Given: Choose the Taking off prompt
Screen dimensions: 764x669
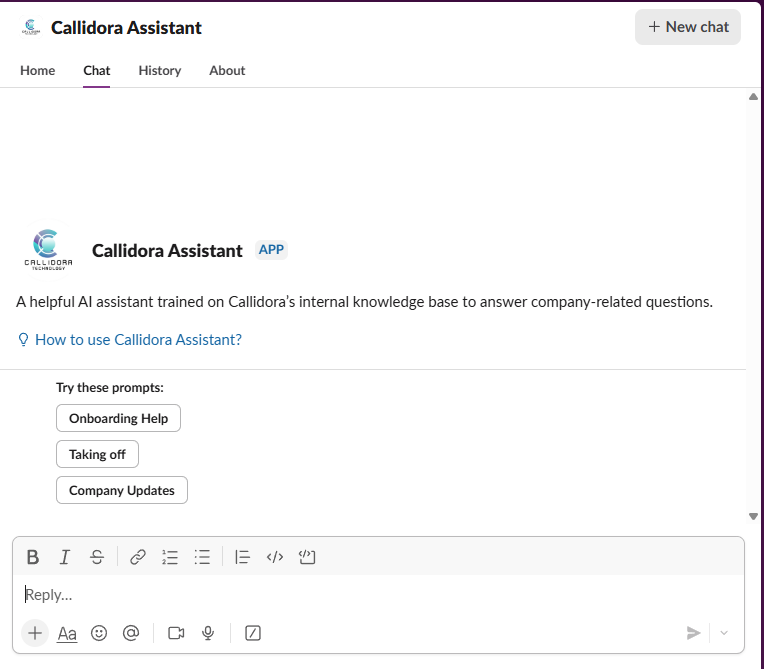Looking at the screenshot, I should pos(97,454).
